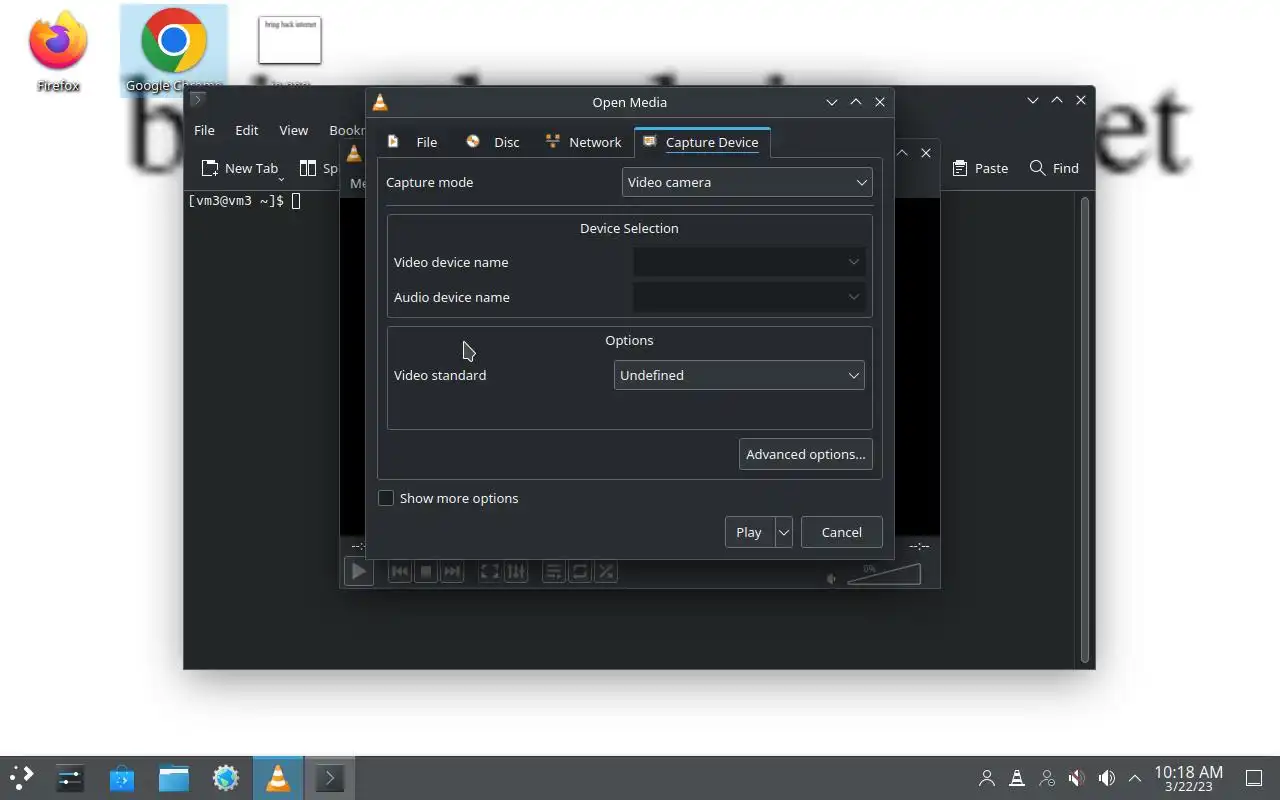This screenshot has height=800, width=1280.
Task: Click the VLC volume slider
Action: (884, 574)
